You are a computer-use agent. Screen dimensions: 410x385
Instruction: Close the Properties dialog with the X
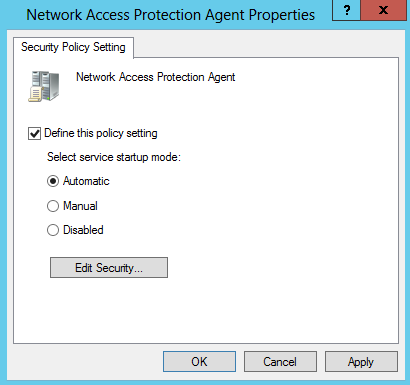383,10
